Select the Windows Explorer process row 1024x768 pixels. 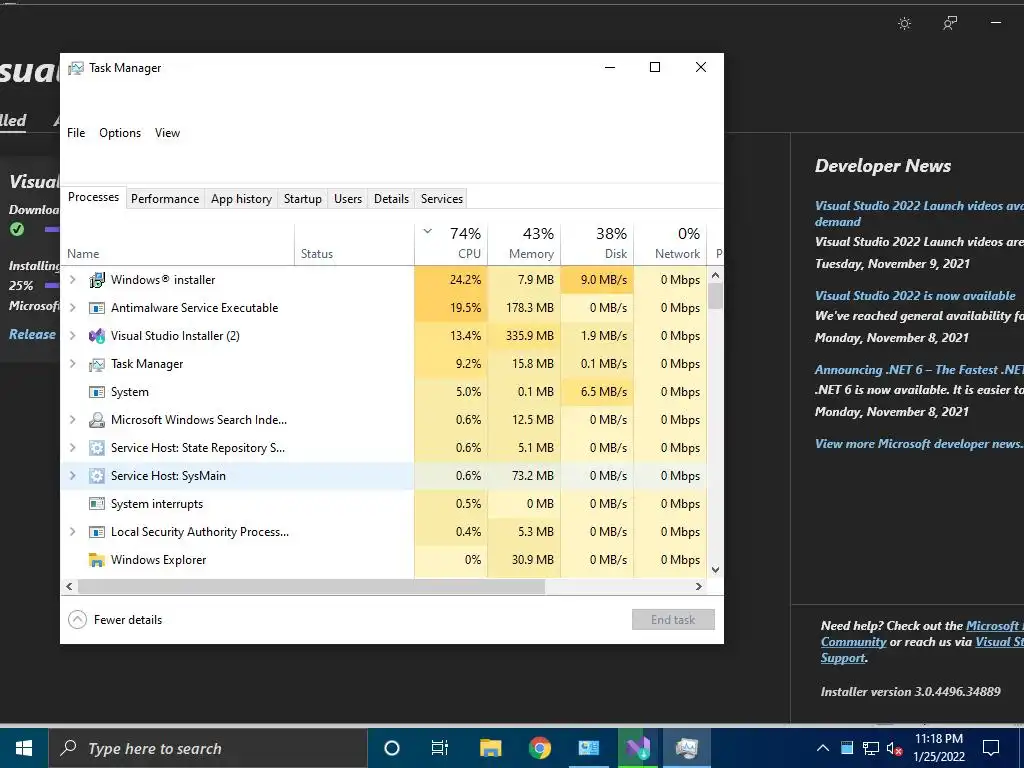click(x=383, y=560)
